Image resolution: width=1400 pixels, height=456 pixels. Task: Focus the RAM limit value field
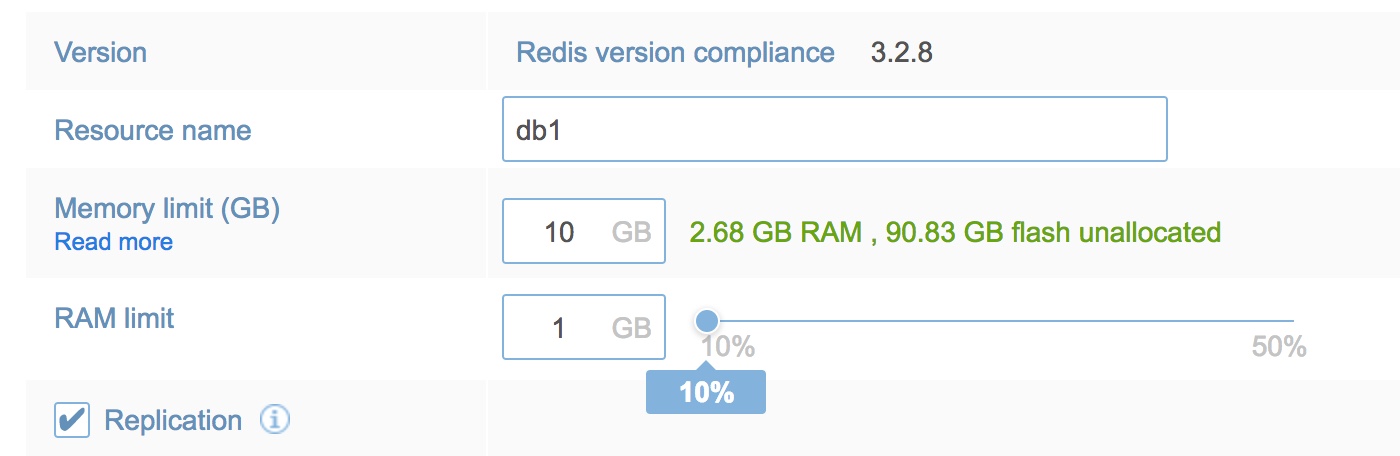click(x=560, y=327)
